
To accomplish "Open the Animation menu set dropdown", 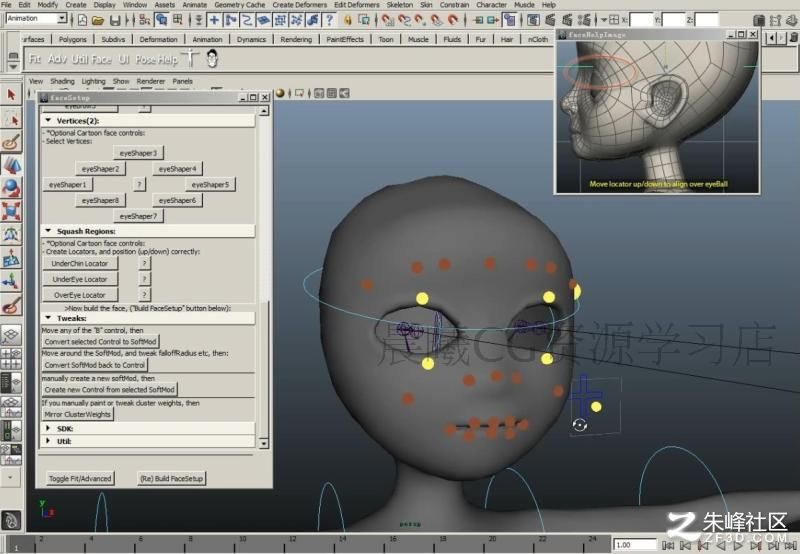I will tap(62, 19).
